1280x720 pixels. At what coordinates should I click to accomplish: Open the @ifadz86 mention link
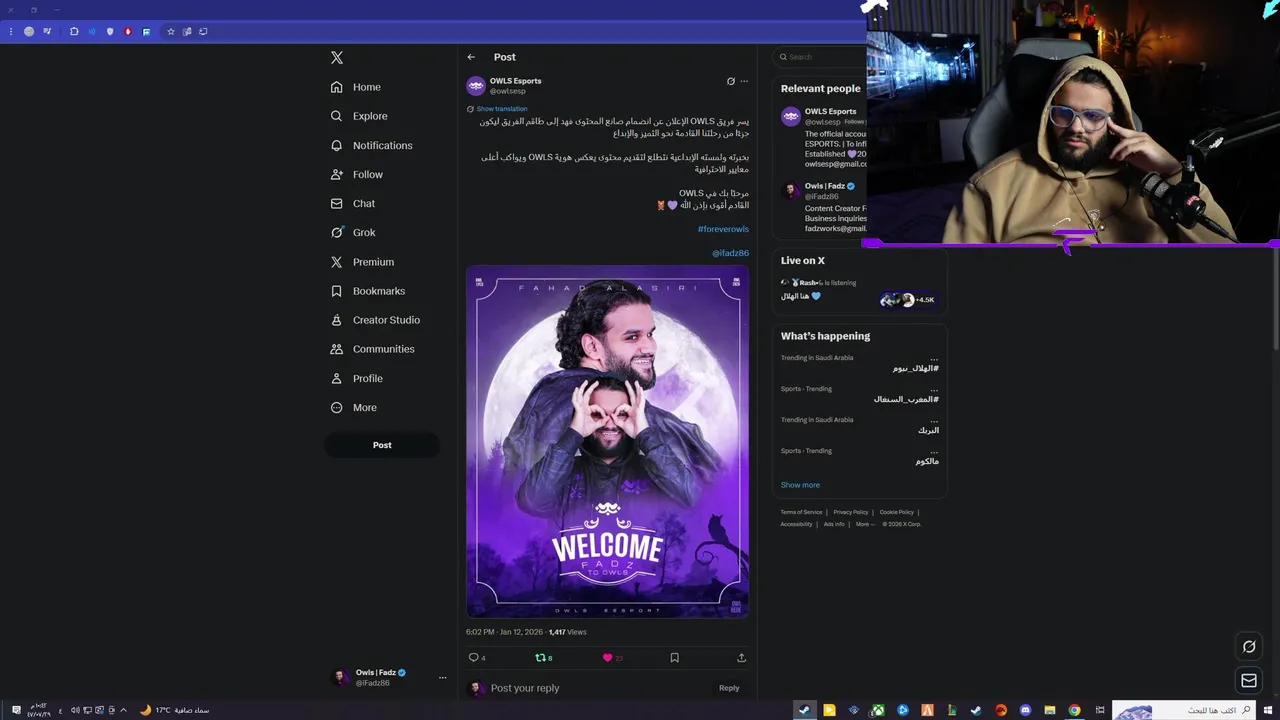click(x=730, y=253)
